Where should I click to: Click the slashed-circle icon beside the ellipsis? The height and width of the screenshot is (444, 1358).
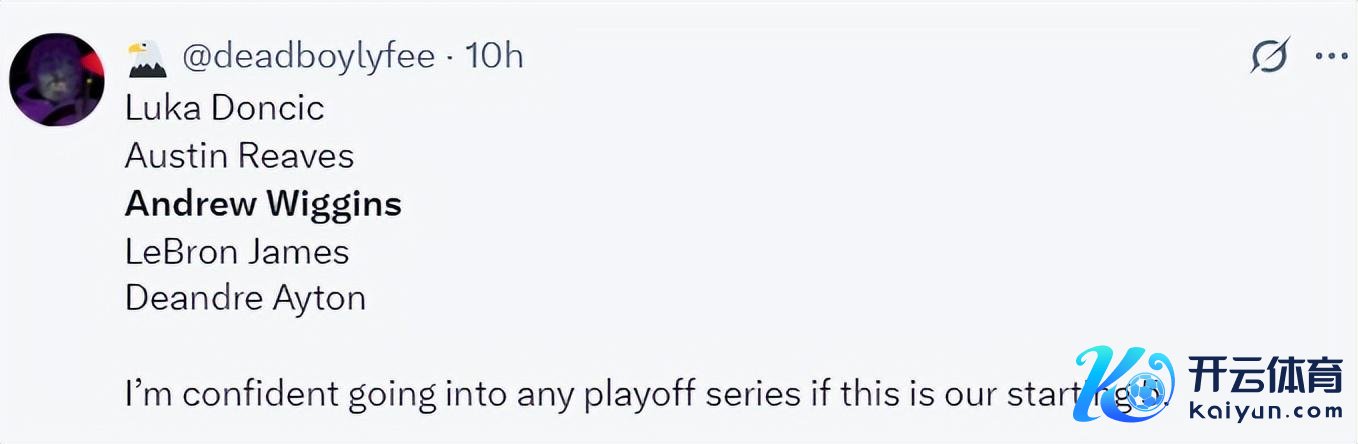1270,57
